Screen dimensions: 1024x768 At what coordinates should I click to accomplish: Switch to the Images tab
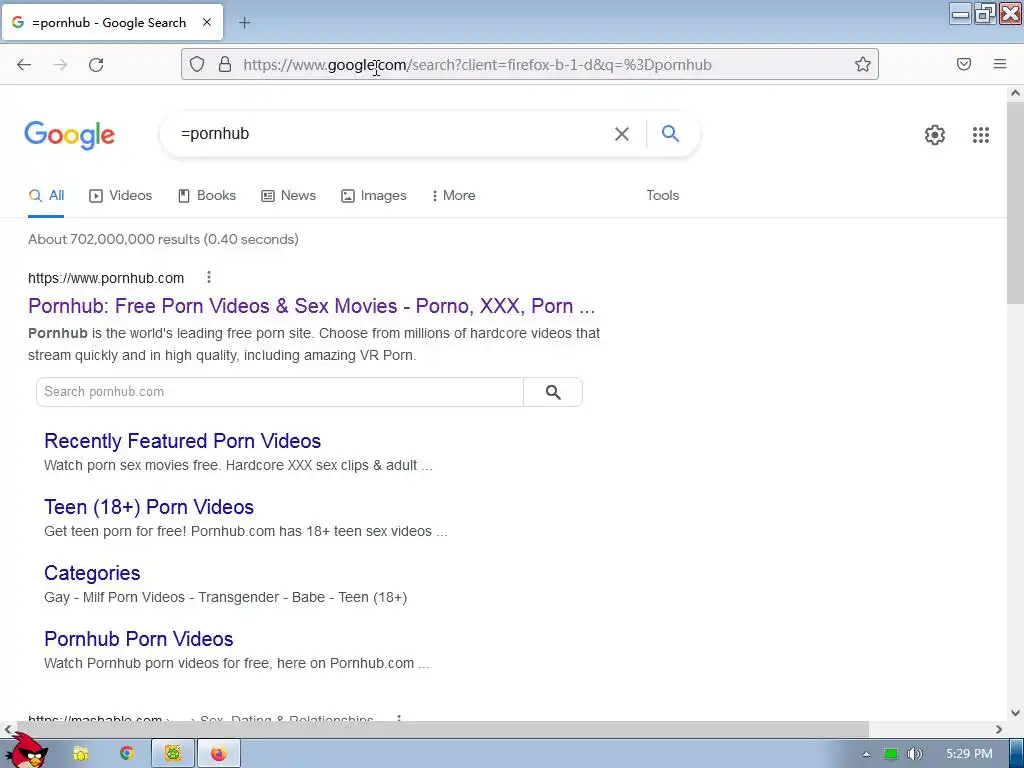pyautogui.click(x=374, y=195)
